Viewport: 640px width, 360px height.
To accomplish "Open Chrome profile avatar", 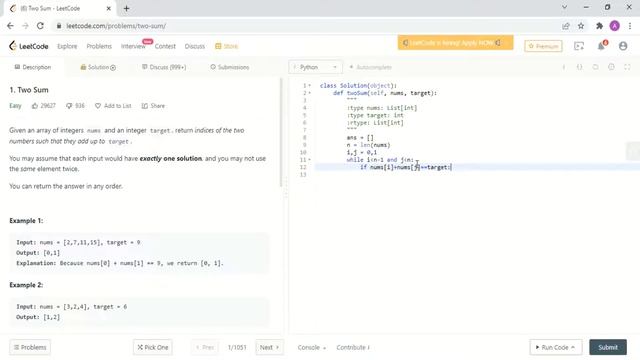I will click(x=615, y=26).
